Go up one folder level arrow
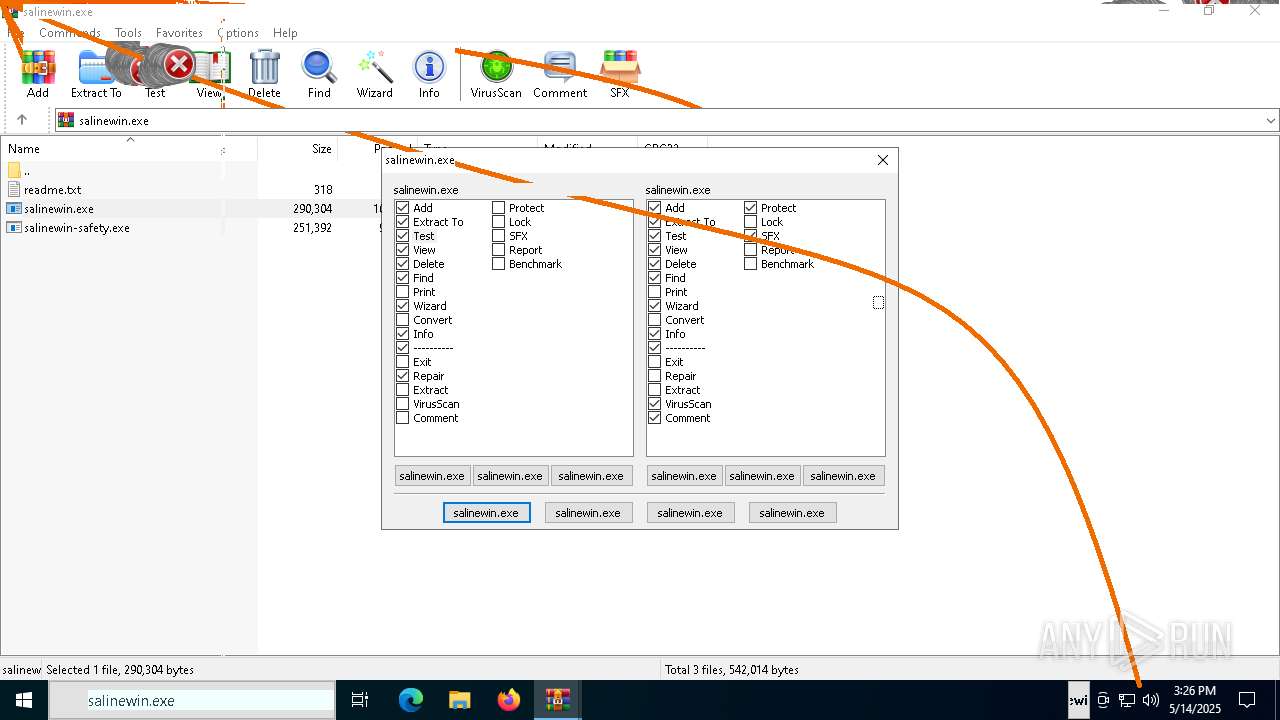Screen dimensions: 1280x720 (22, 120)
